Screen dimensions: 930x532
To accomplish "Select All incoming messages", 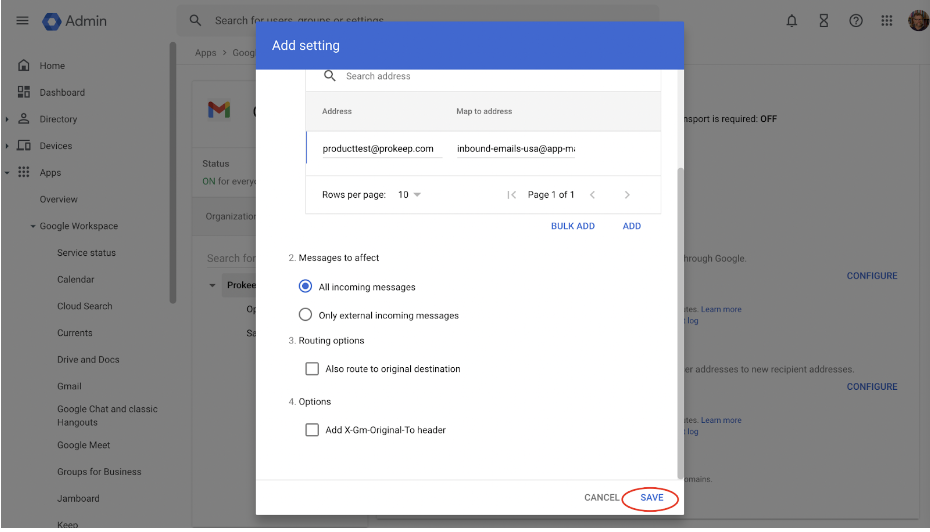I will pos(305,286).
